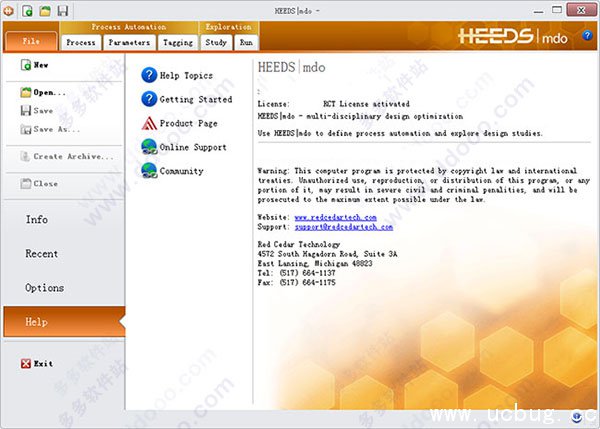Open the Community link

[x=182, y=171]
